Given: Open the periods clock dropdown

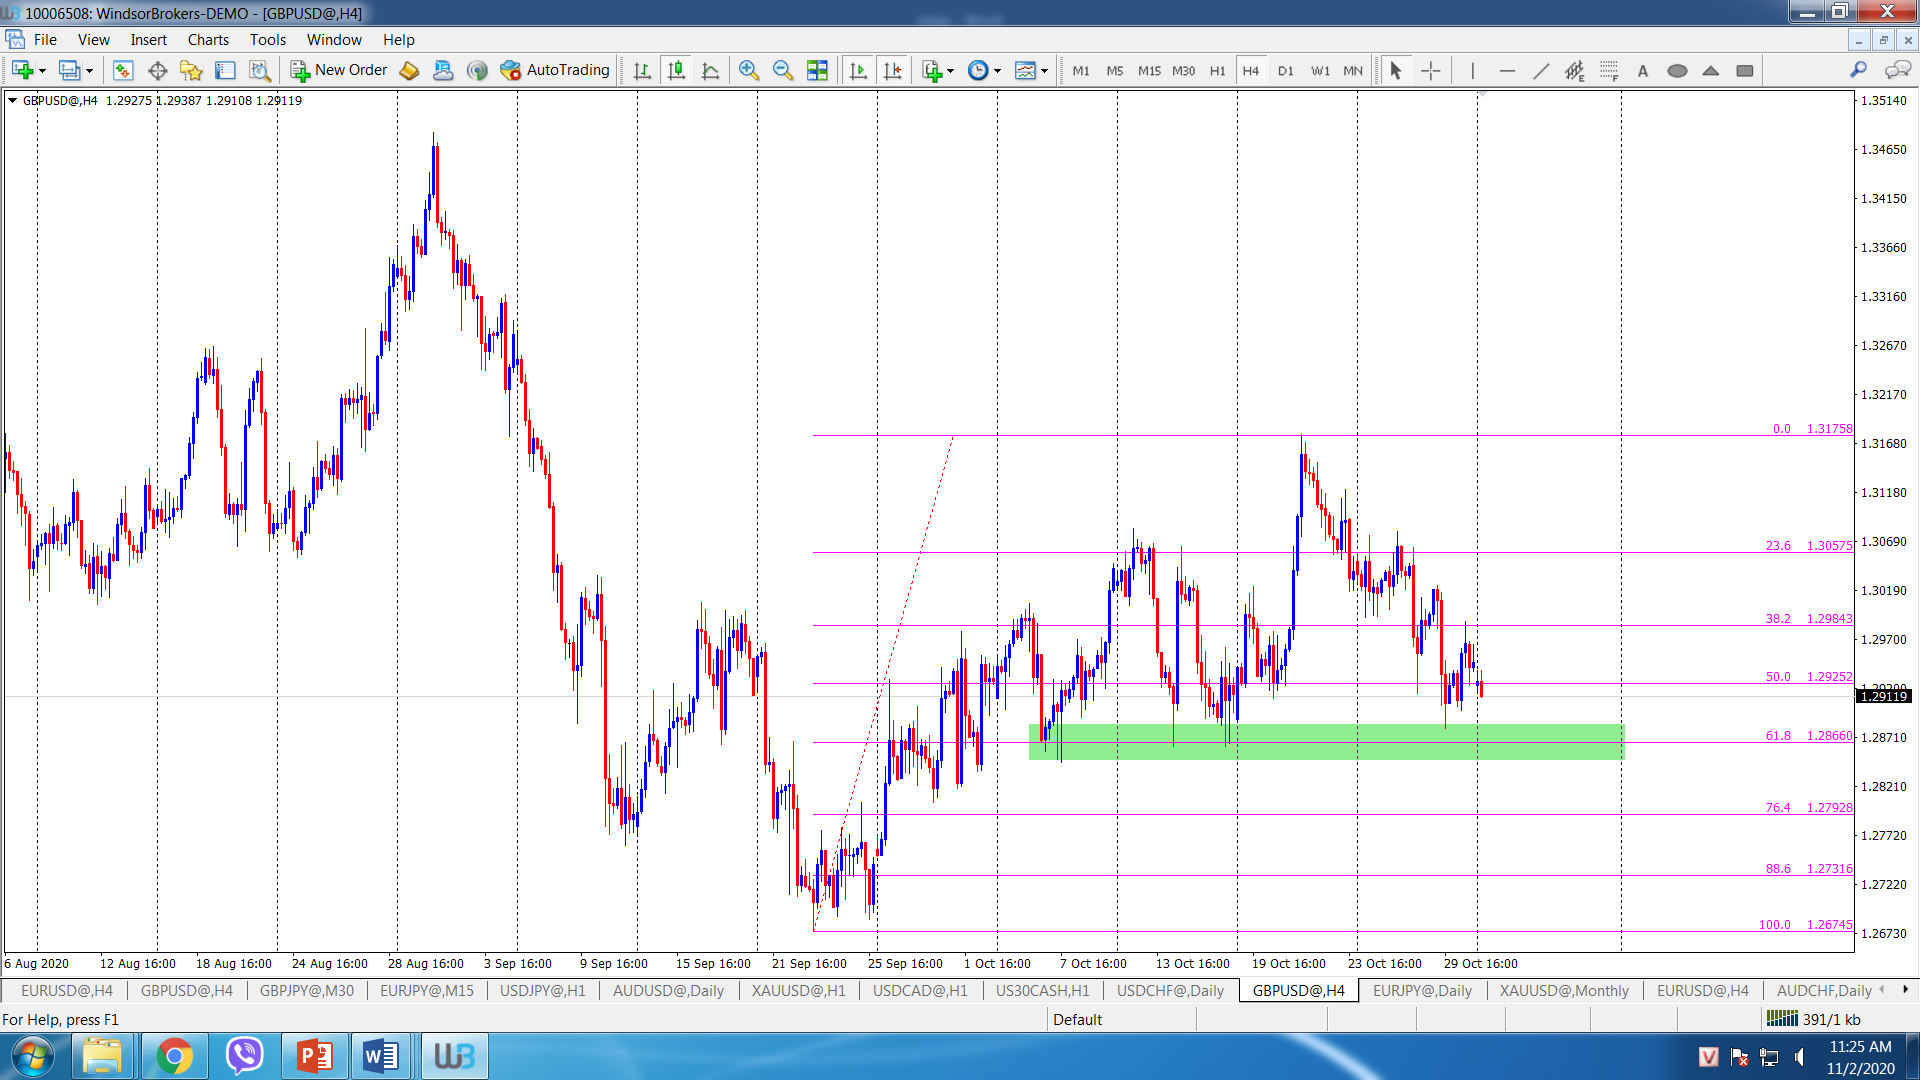Looking at the screenshot, I should point(984,70).
